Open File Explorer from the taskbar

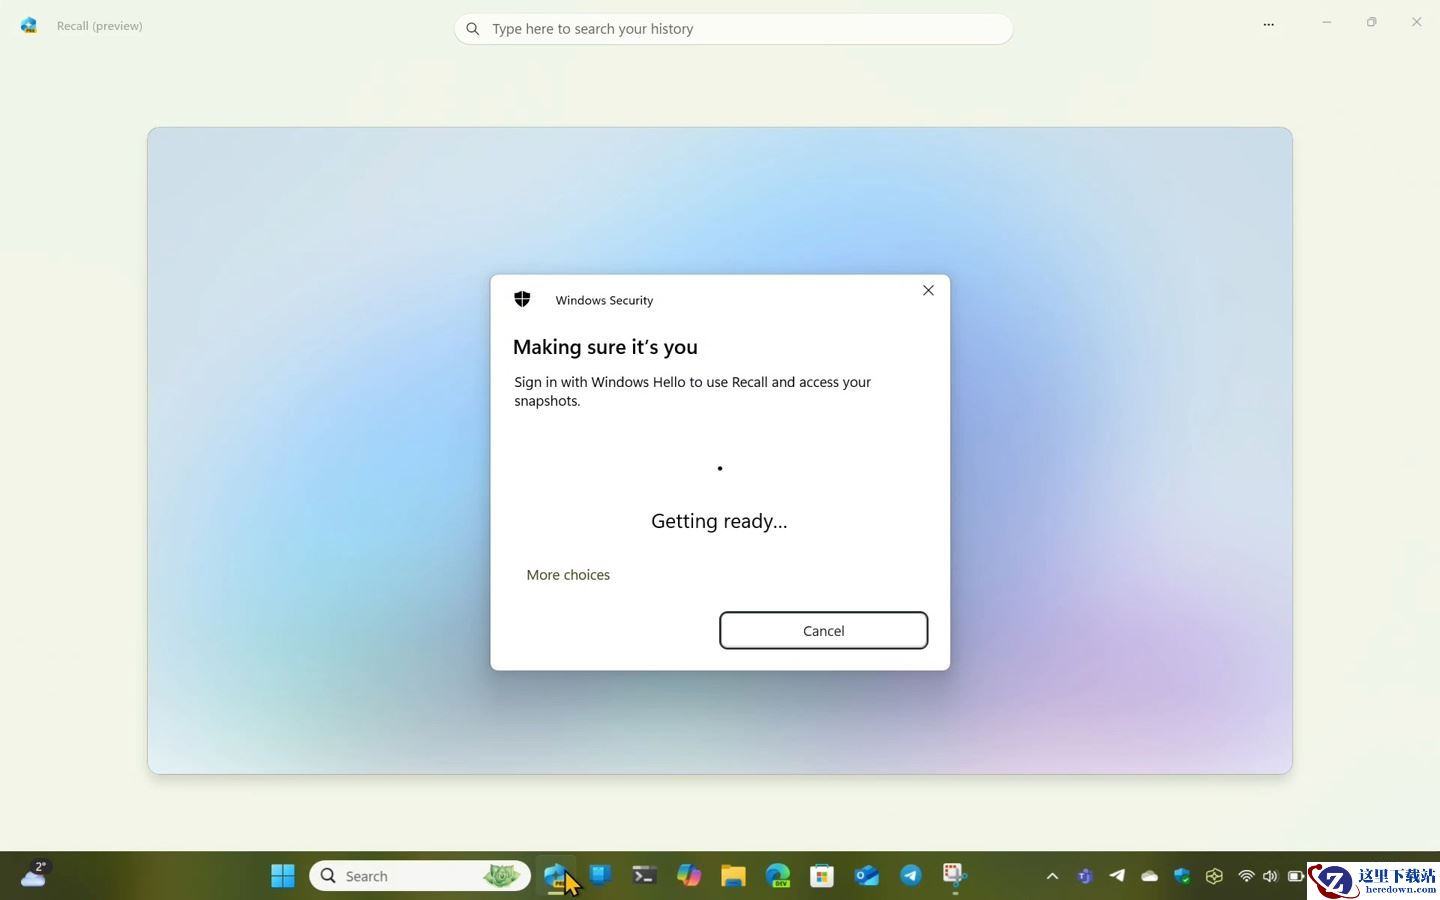[x=733, y=876]
